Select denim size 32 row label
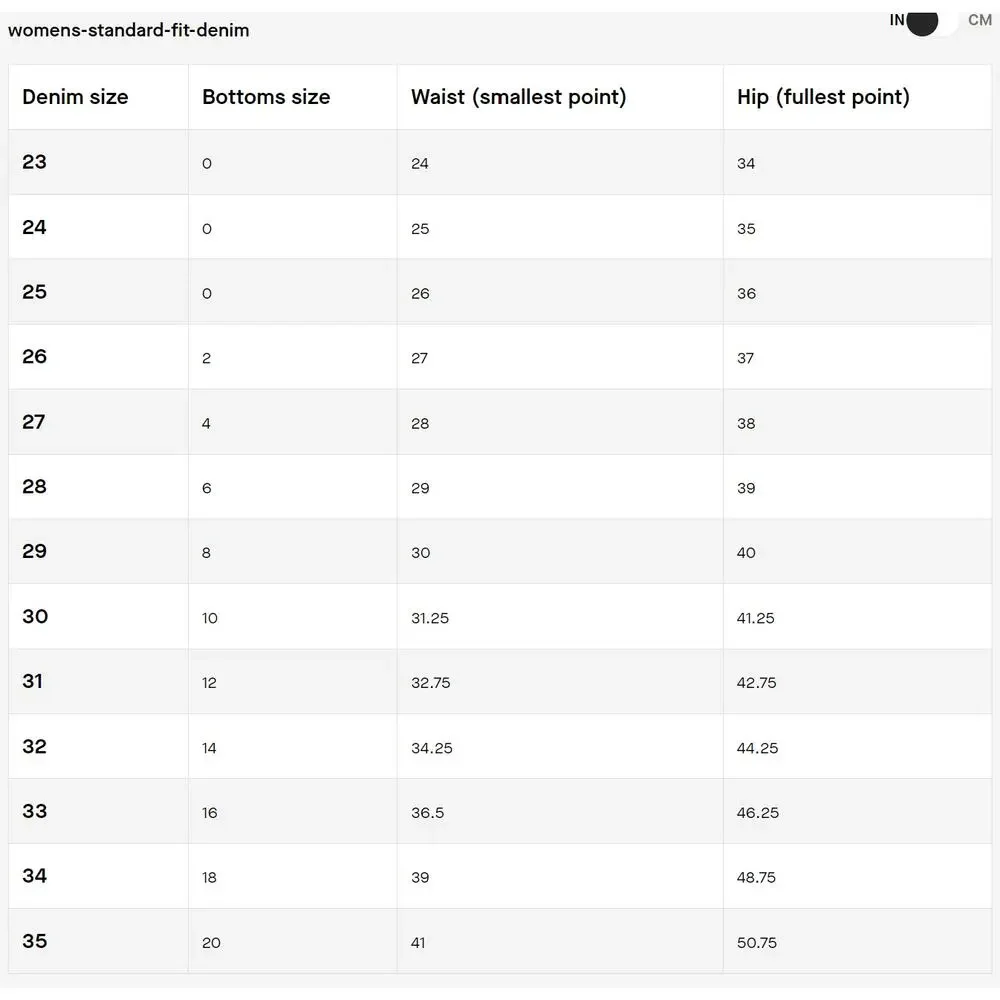This screenshot has width=1000, height=1000. [x=35, y=746]
